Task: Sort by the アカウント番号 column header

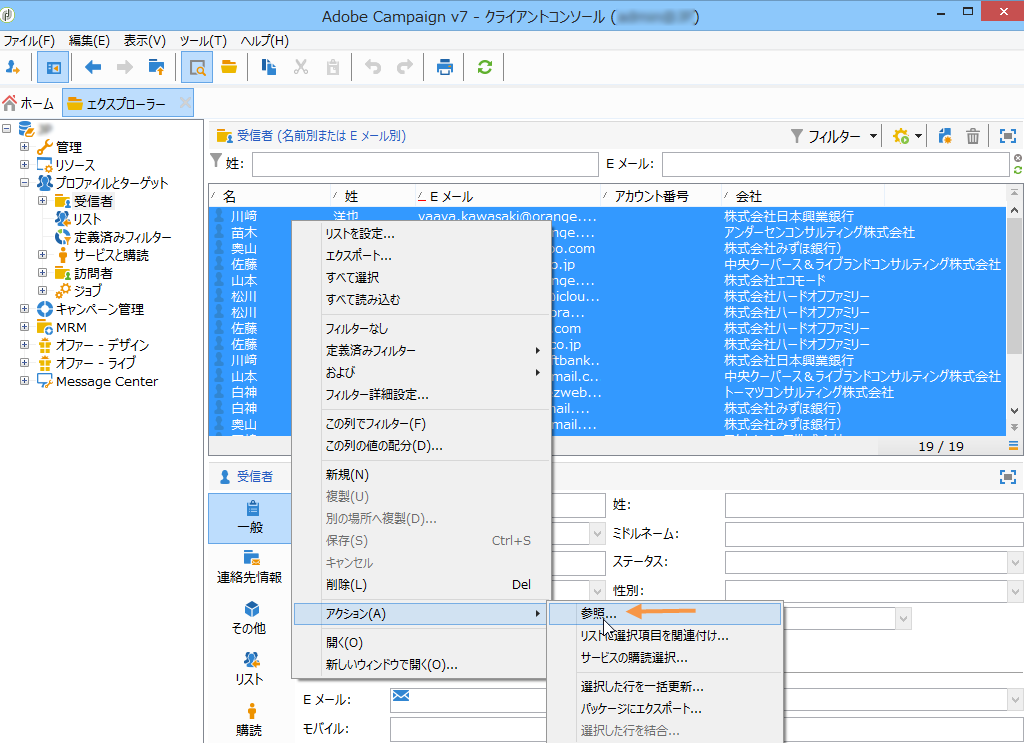Action: click(x=651, y=196)
